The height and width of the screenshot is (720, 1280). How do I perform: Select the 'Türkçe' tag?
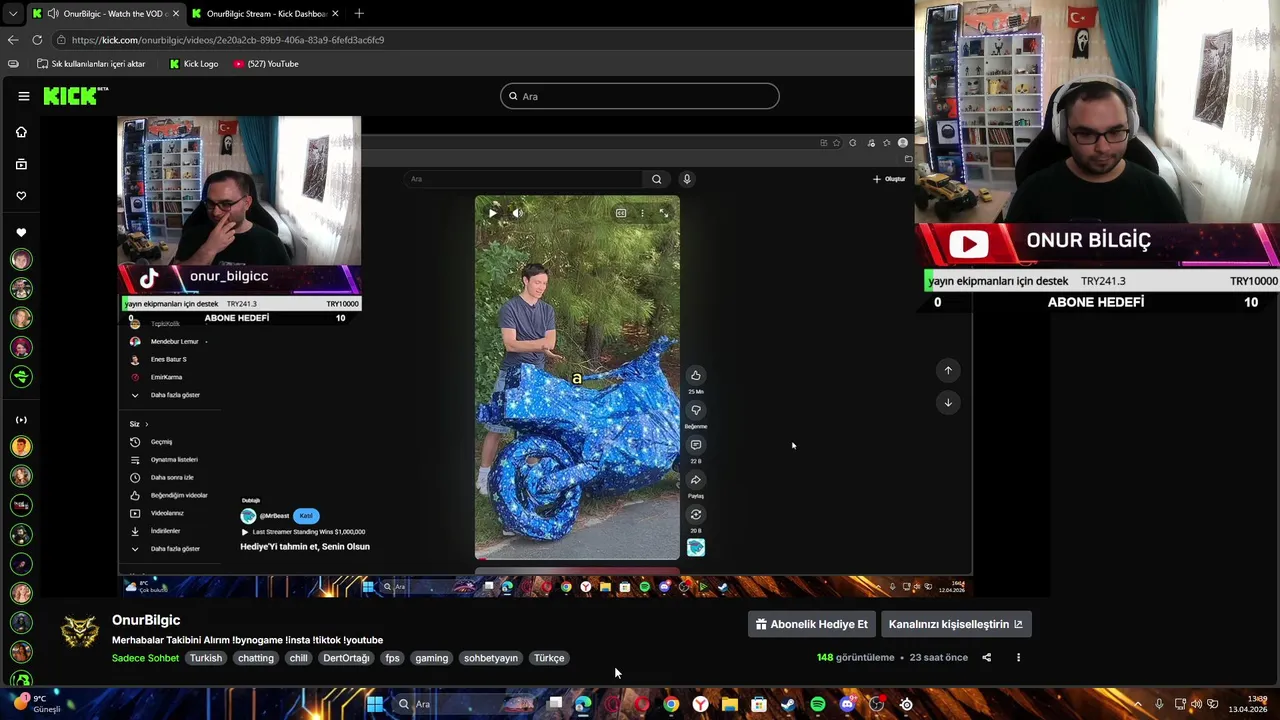pos(549,658)
